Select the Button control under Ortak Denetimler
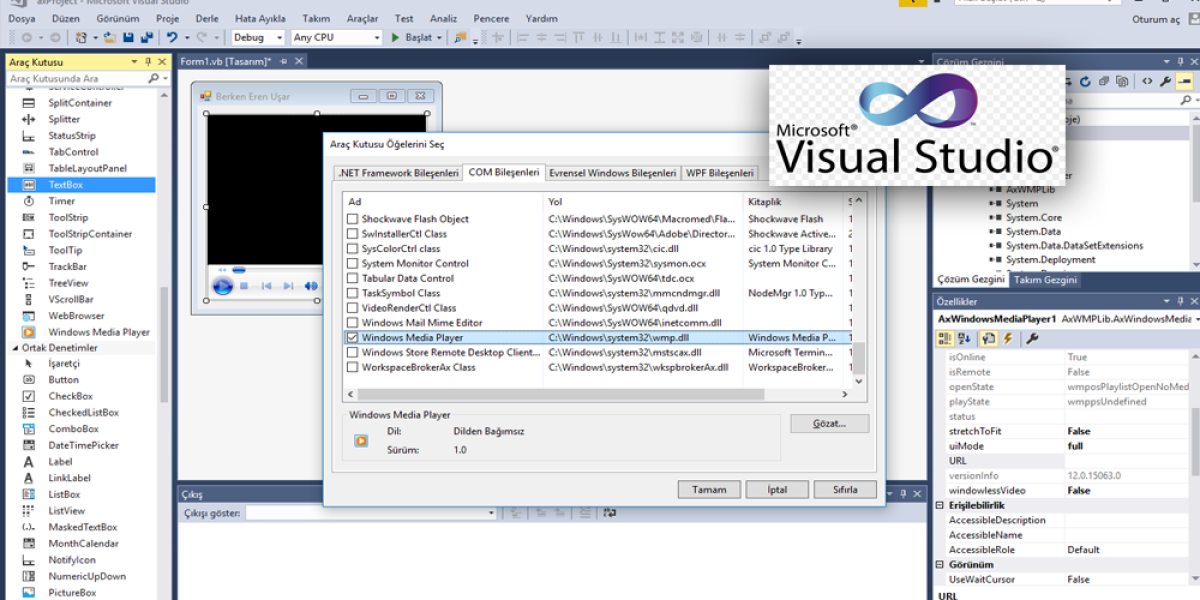This screenshot has height=600, width=1200. point(62,379)
